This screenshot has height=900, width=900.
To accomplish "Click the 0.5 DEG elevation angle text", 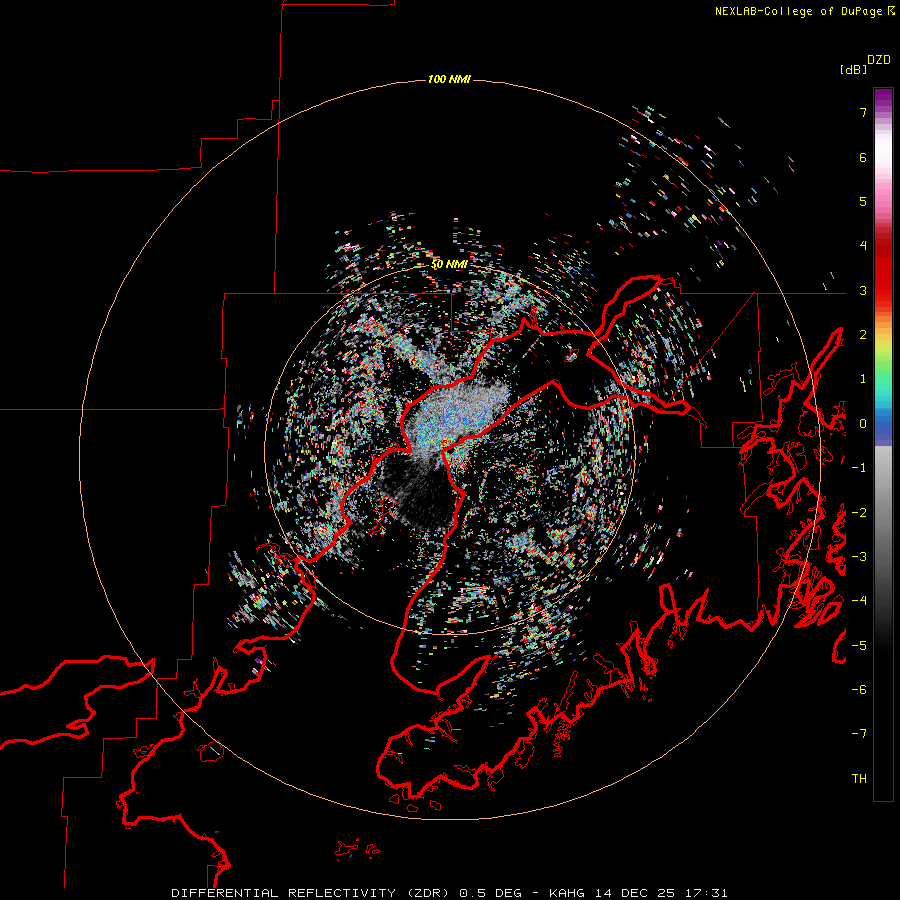I will pyautogui.click(x=491, y=893).
